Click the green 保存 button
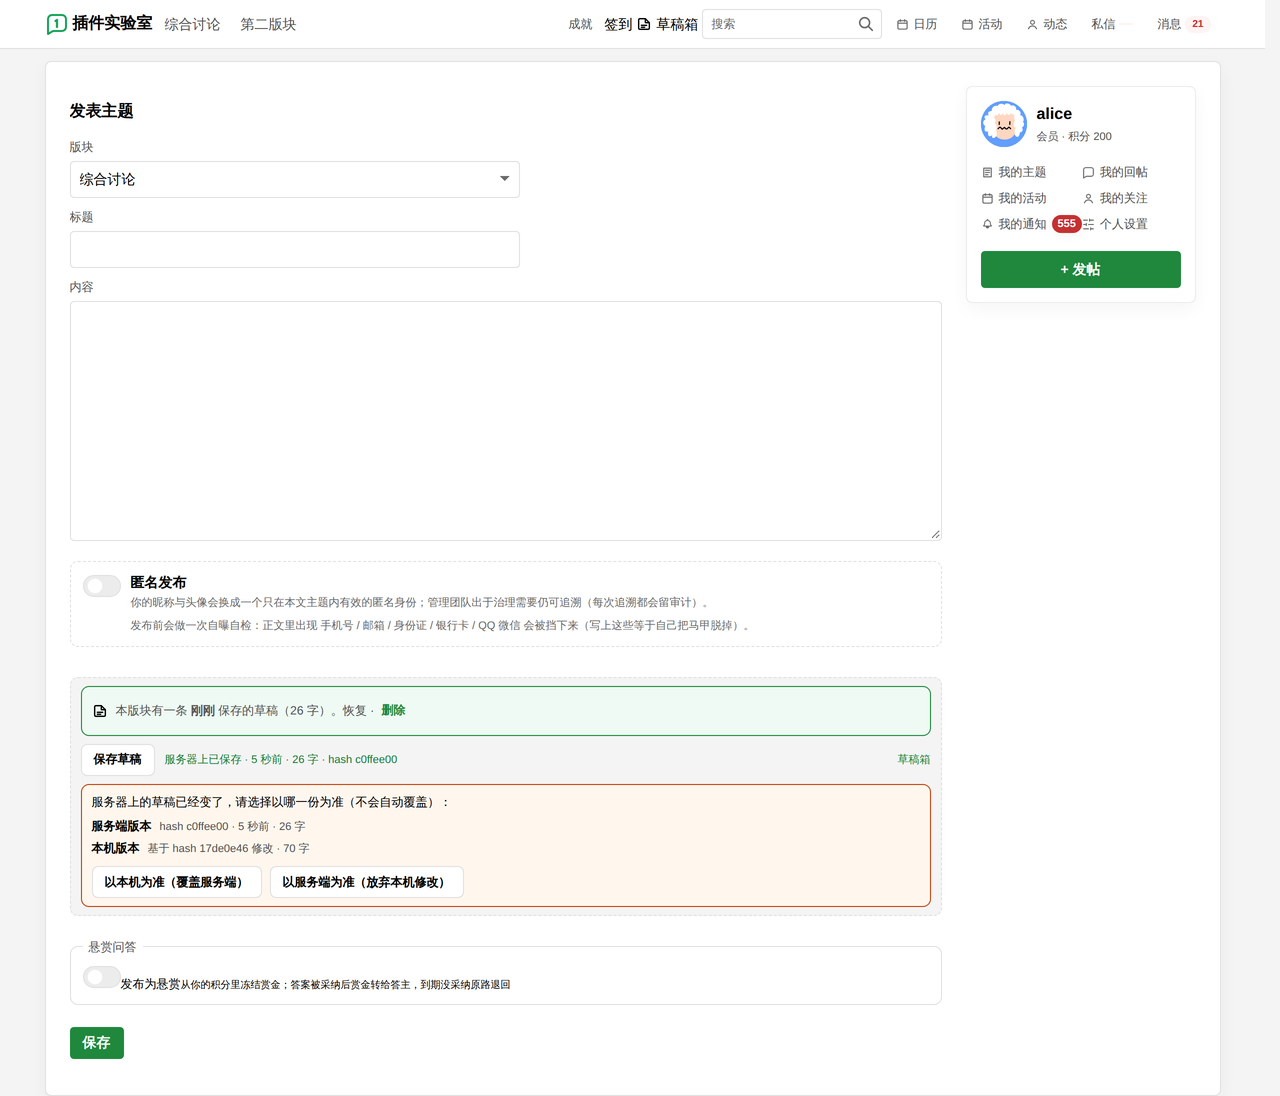Image resolution: width=1280 pixels, height=1096 pixels. point(97,1043)
